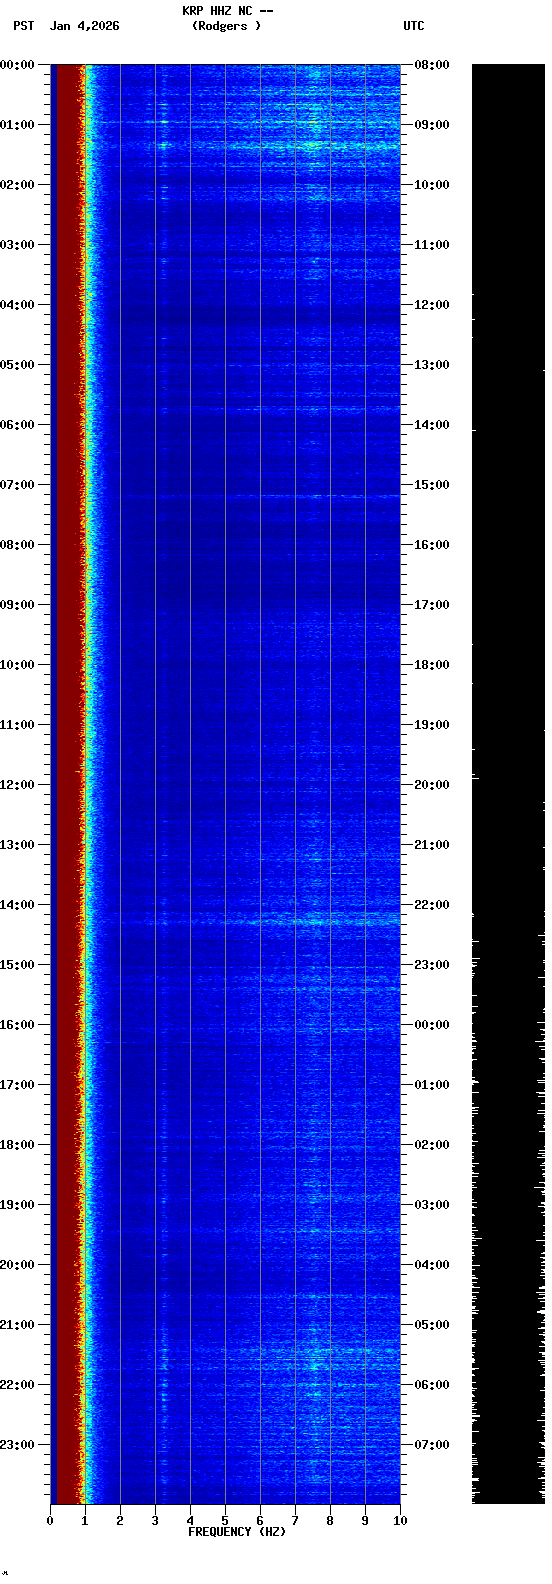Click the 'UTC' timezone label
The width and height of the screenshot is (552, 1584).
point(414,26)
